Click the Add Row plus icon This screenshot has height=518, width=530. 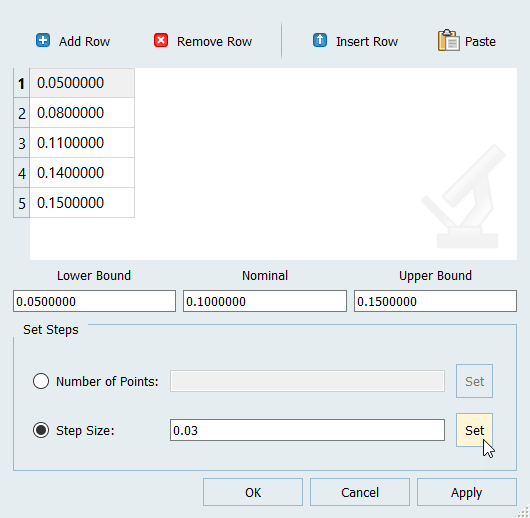[43, 41]
